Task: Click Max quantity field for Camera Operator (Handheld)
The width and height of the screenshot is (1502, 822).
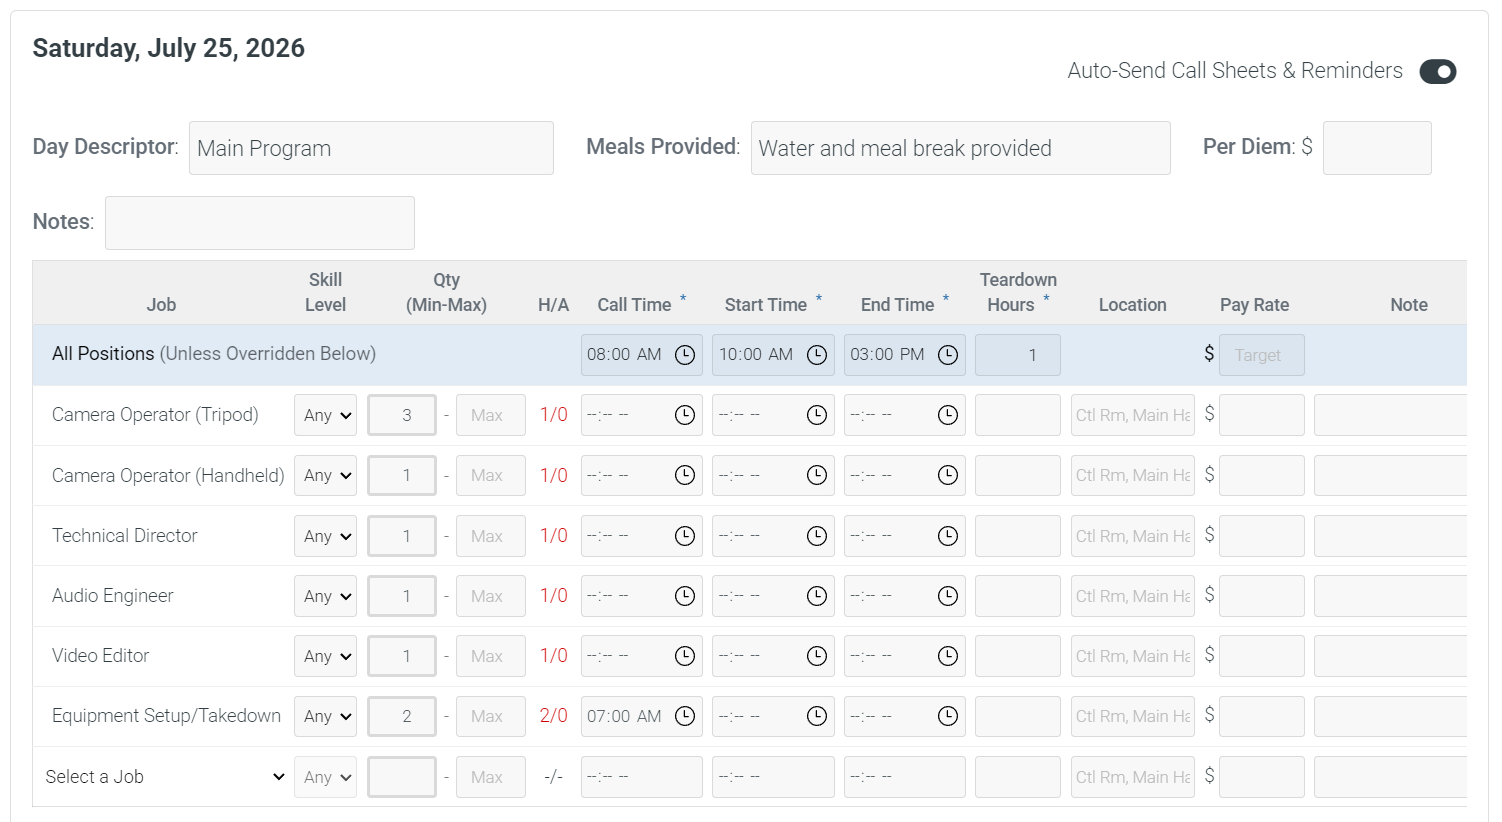Action: (x=491, y=476)
